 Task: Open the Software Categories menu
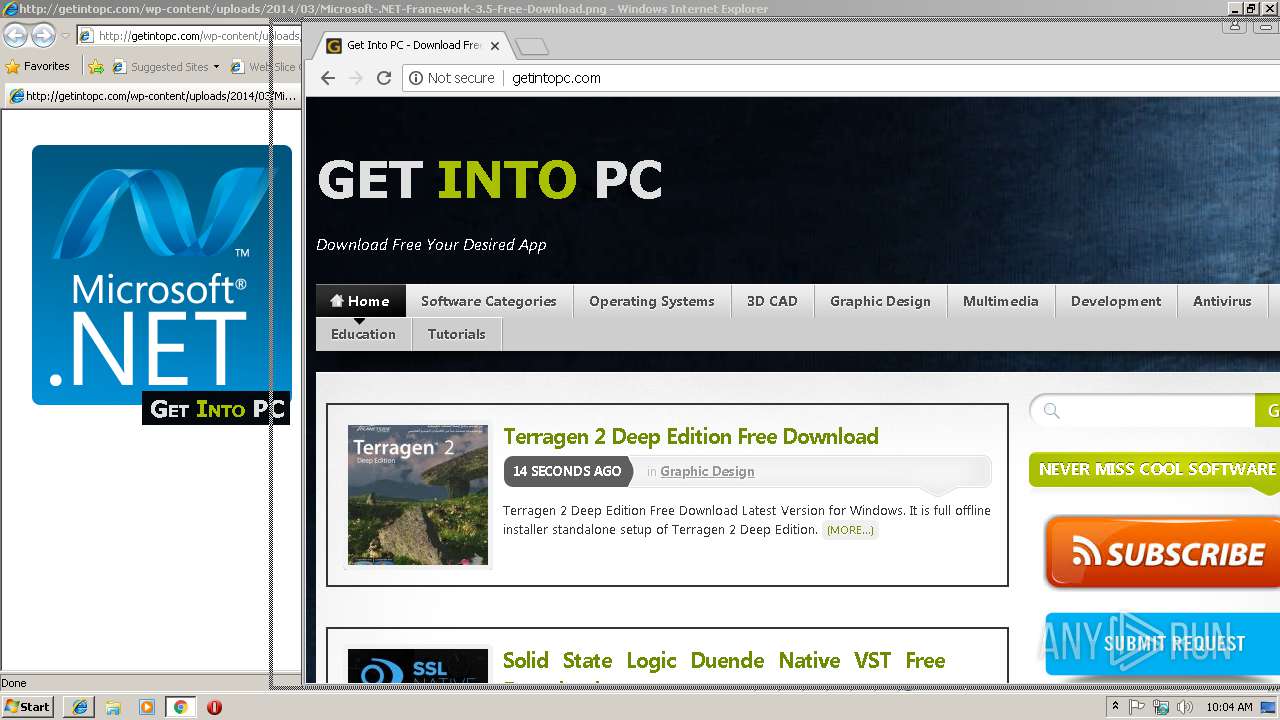click(488, 301)
